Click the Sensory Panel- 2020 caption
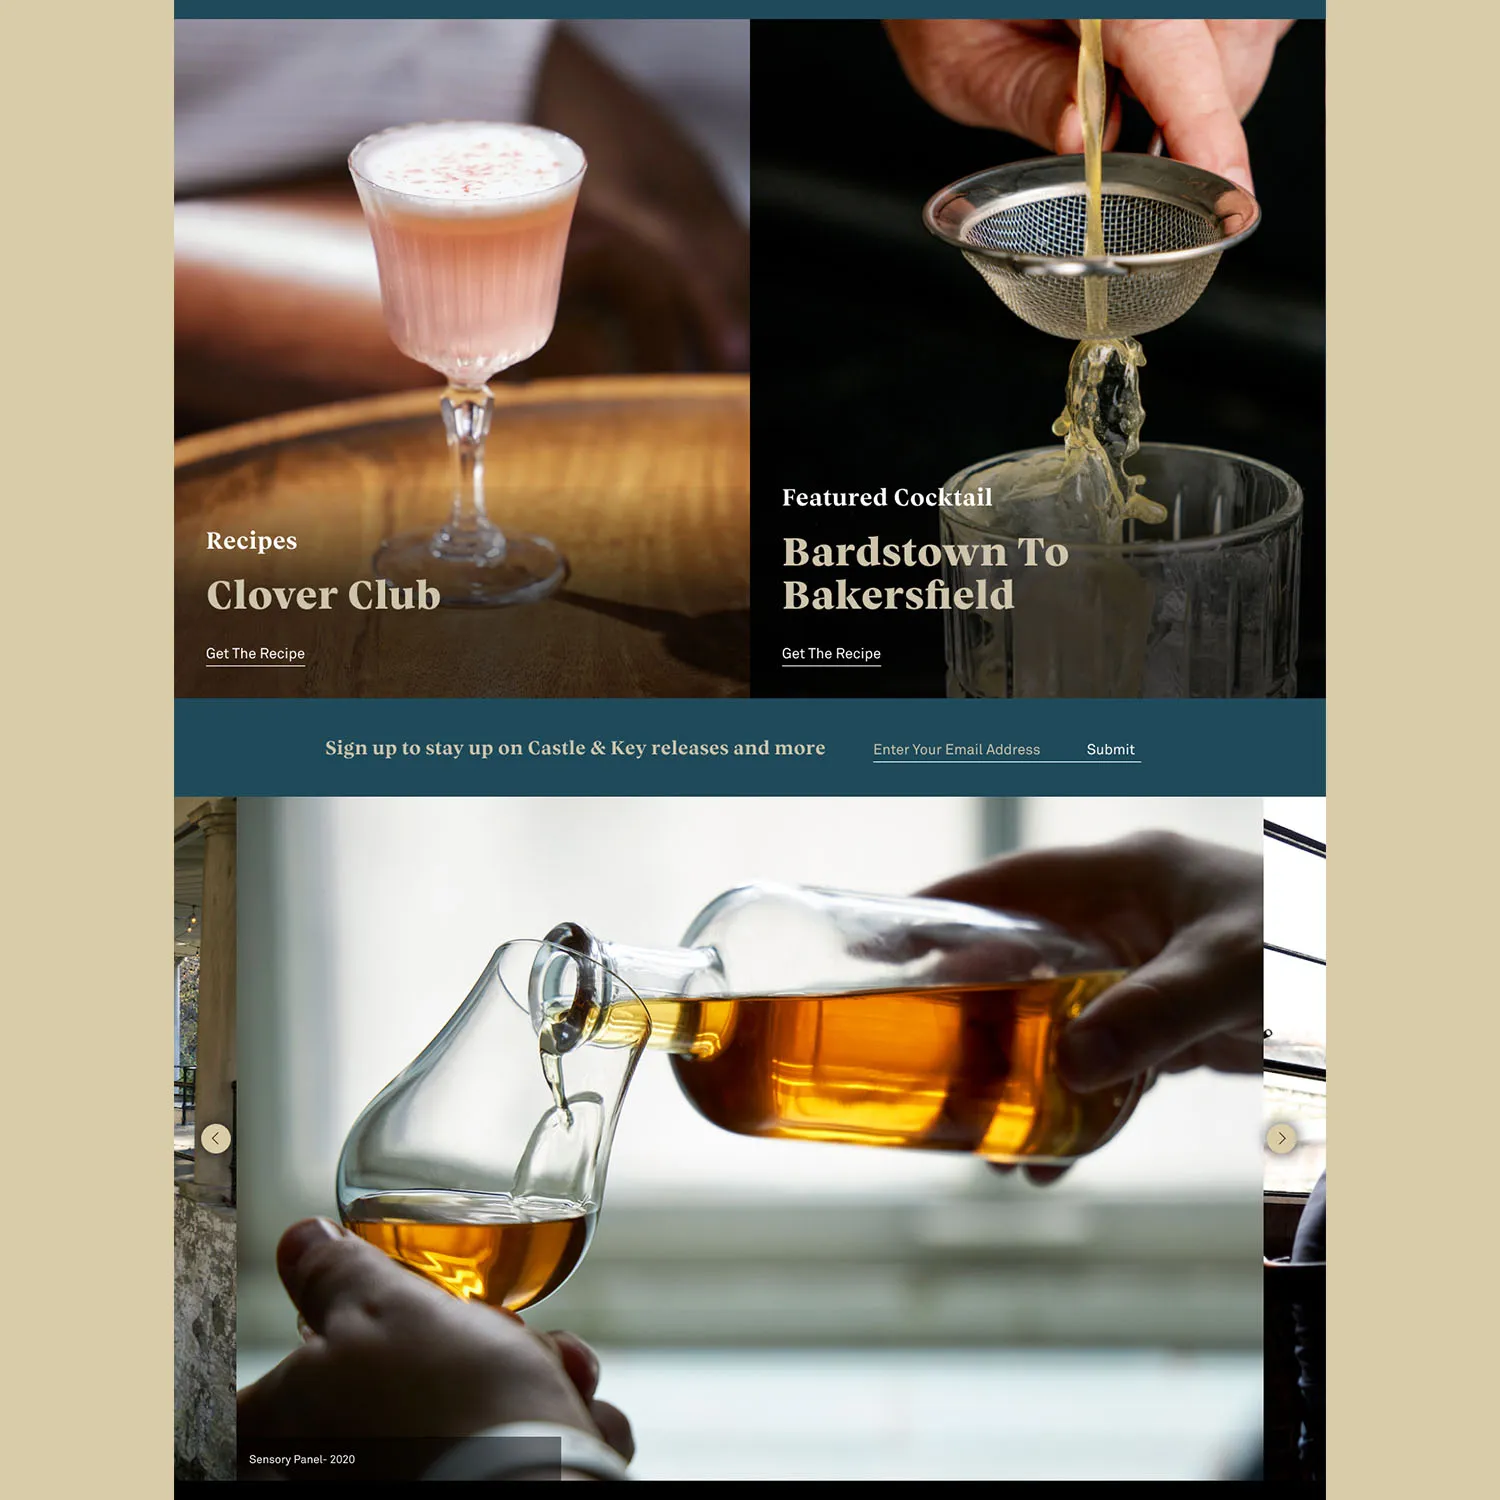Image resolution: width=1500 pixels, height=1500 pixels. 302,1459
